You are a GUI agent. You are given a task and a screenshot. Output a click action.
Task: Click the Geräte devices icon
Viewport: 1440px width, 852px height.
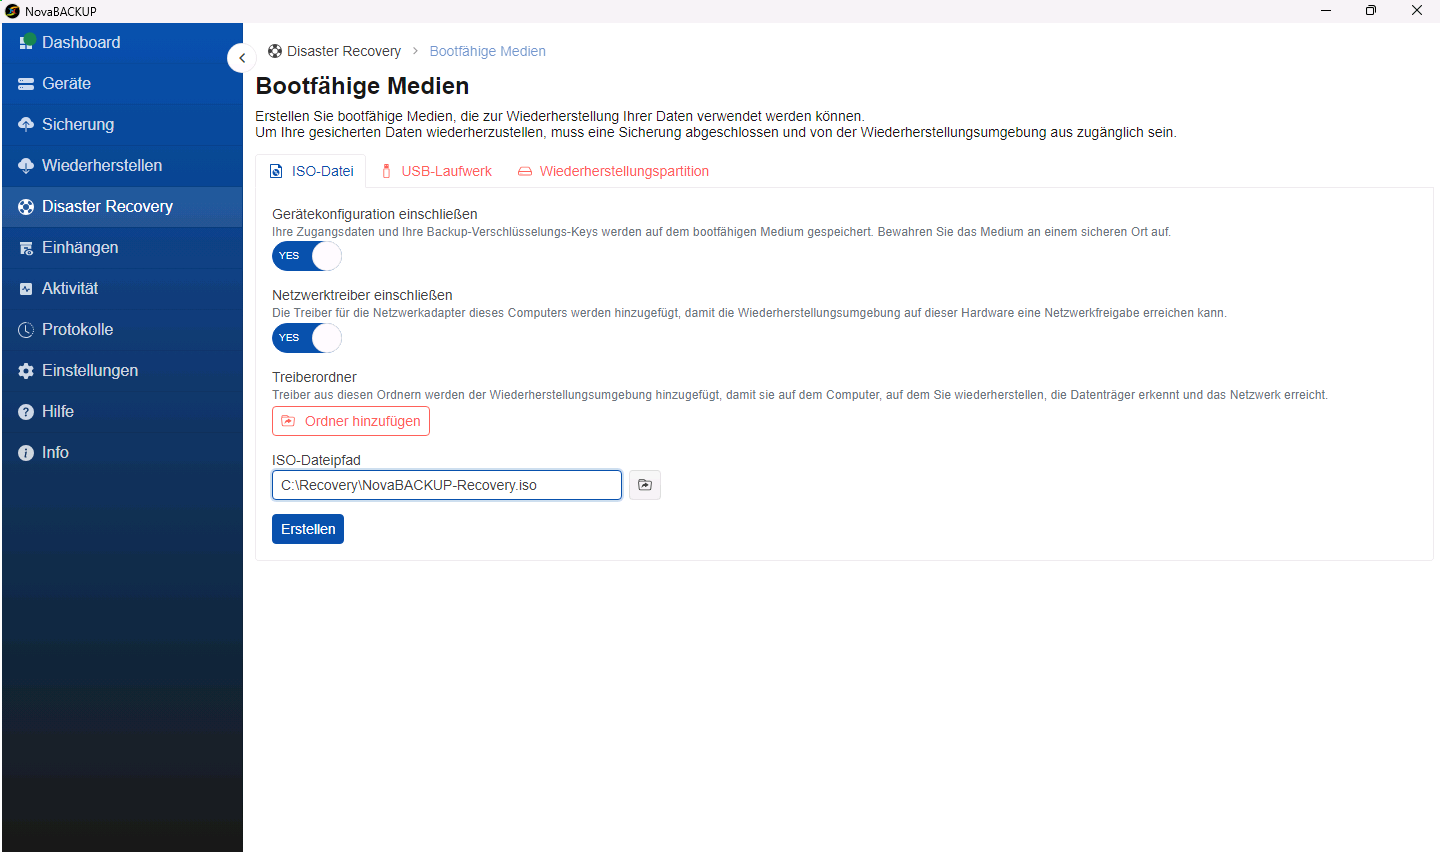tap(26, 84)
